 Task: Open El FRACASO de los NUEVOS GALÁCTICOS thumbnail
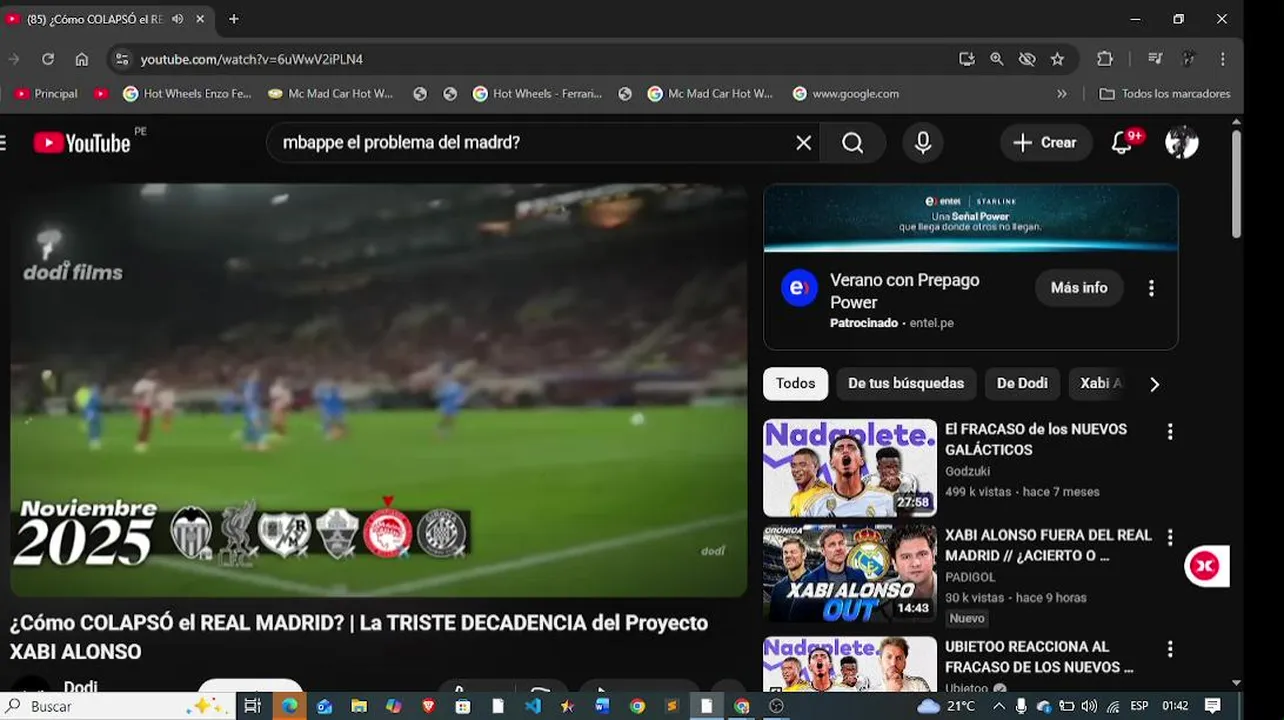click(x=850, y=467)
